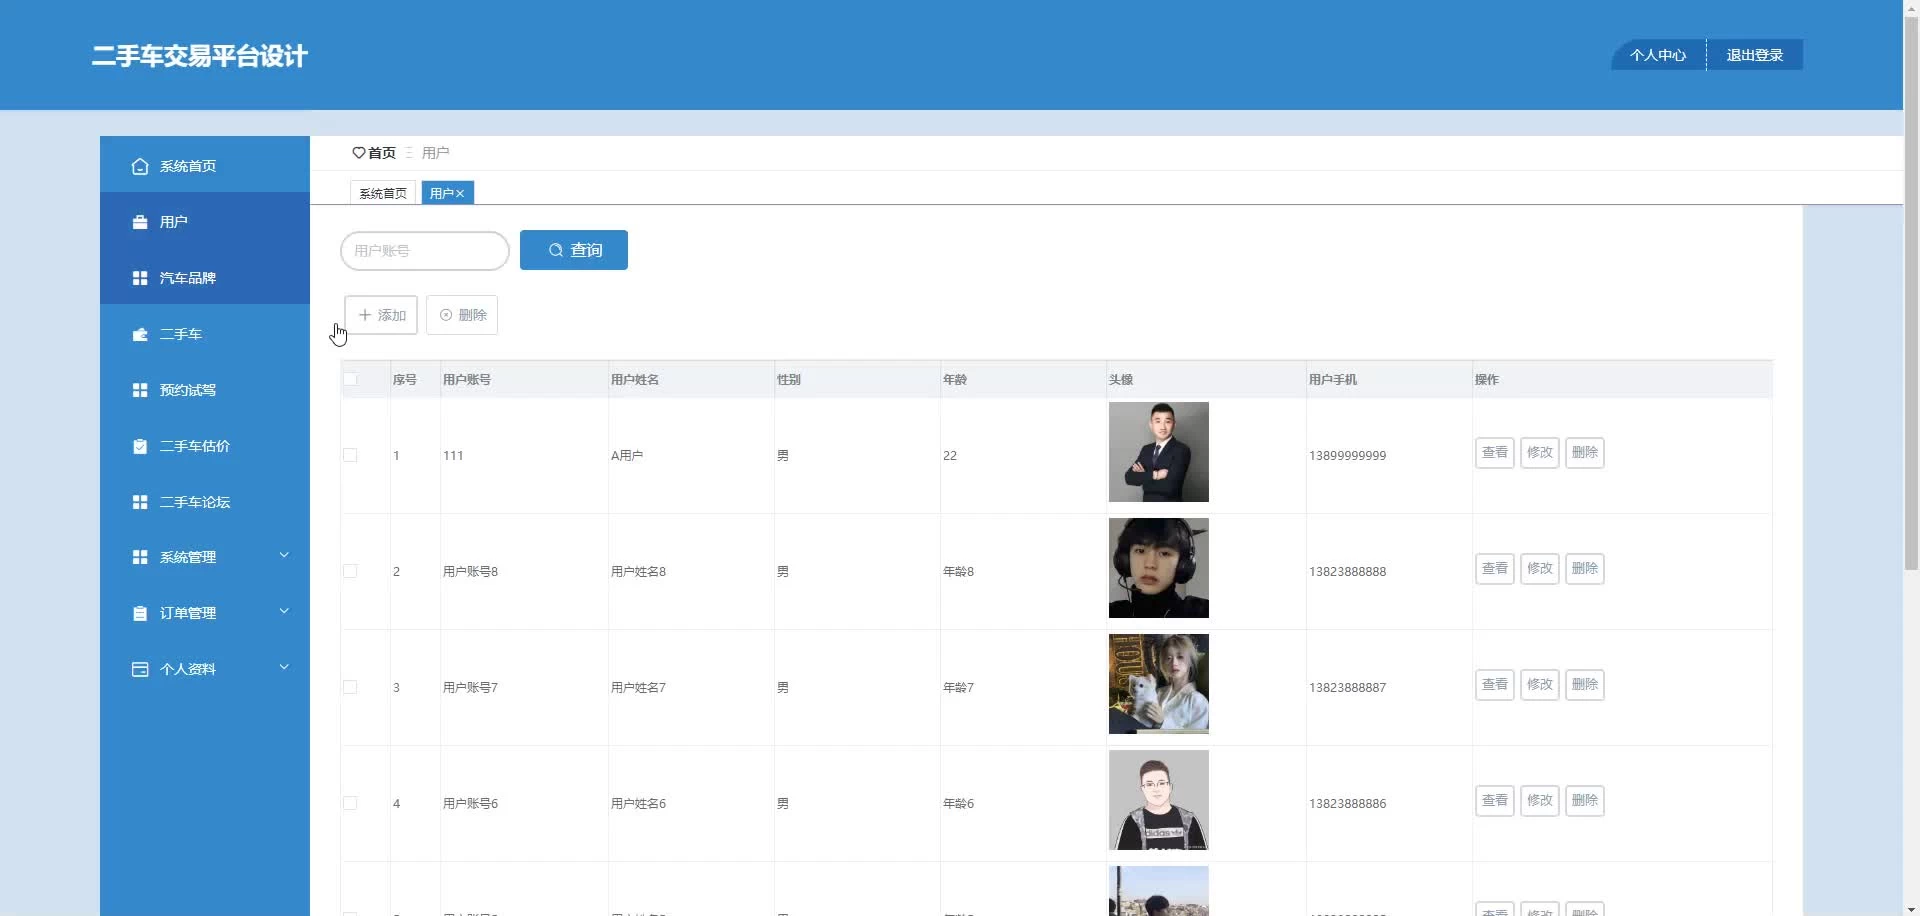
Task: Click 删除 for 用户账号8
Action: click(1585, 569)
